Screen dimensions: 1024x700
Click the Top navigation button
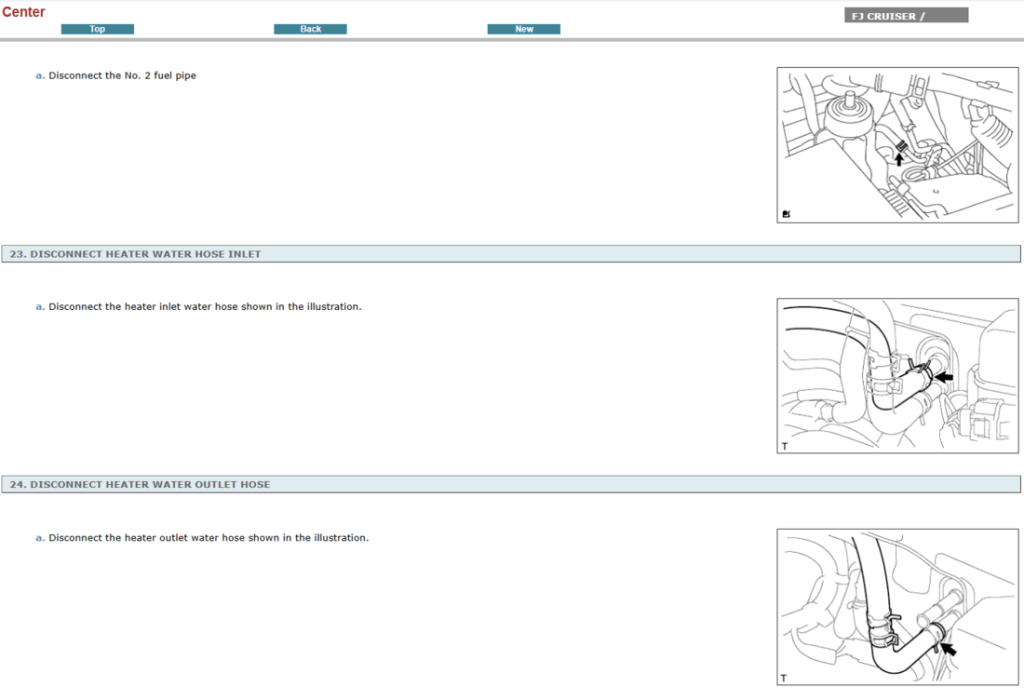pyautogui.click(x=97, y=29)
